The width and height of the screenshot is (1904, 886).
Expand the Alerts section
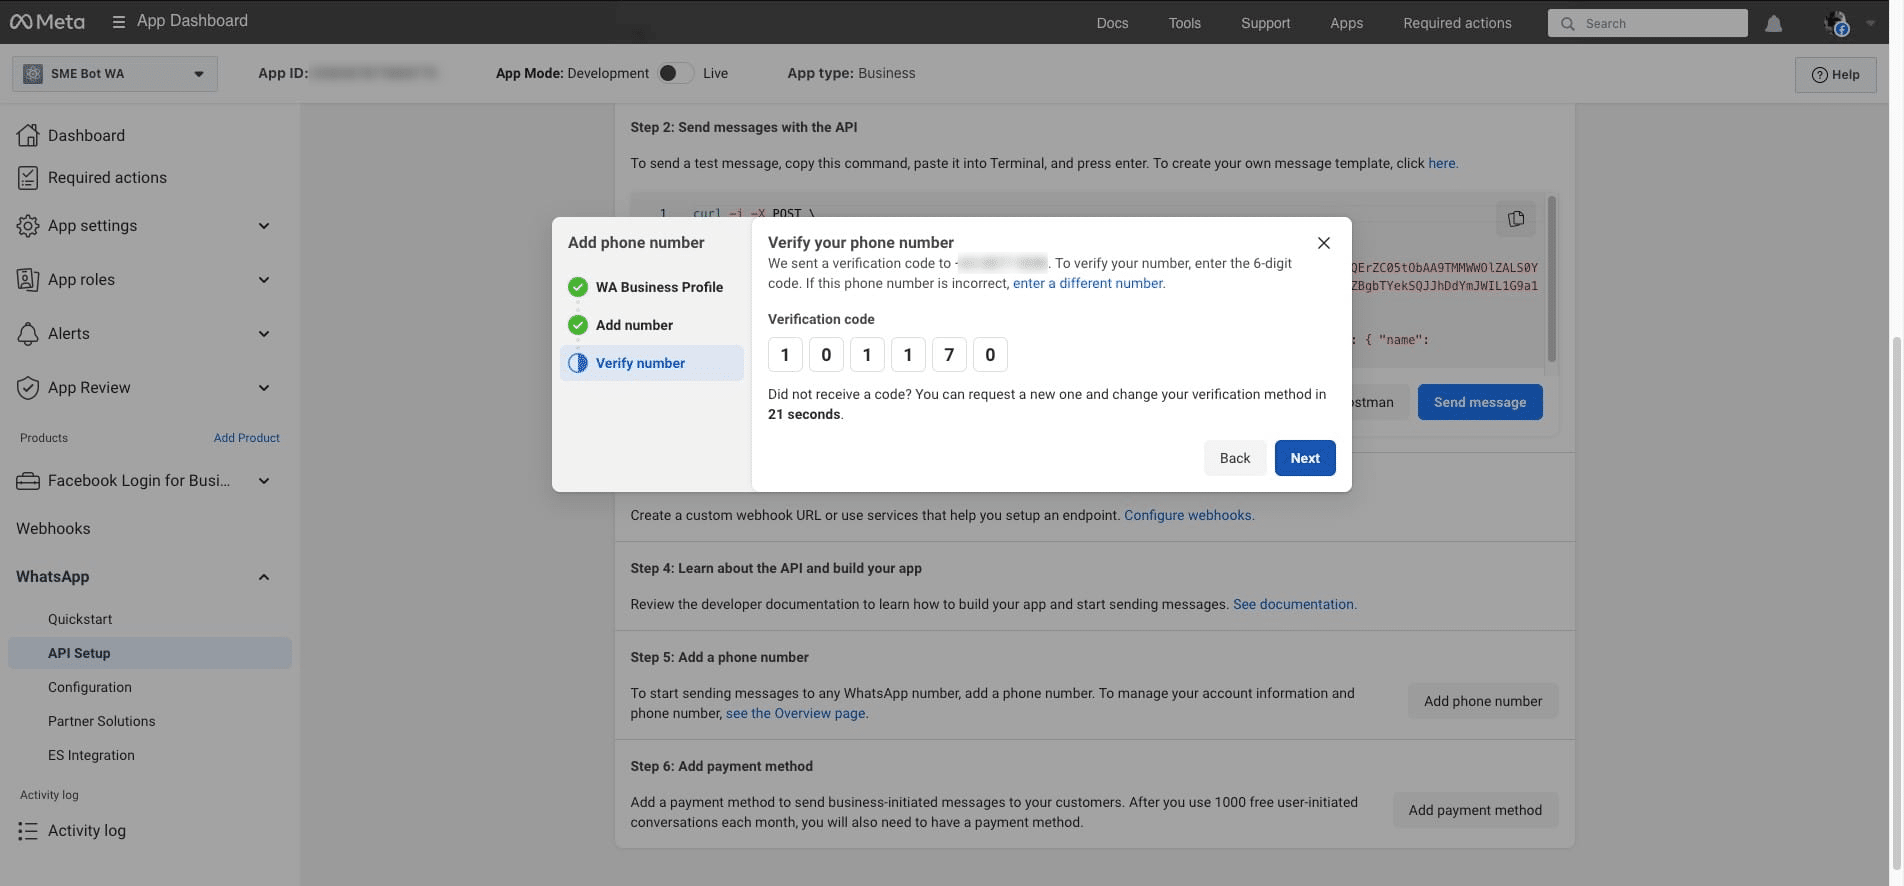tap(264, 333)
